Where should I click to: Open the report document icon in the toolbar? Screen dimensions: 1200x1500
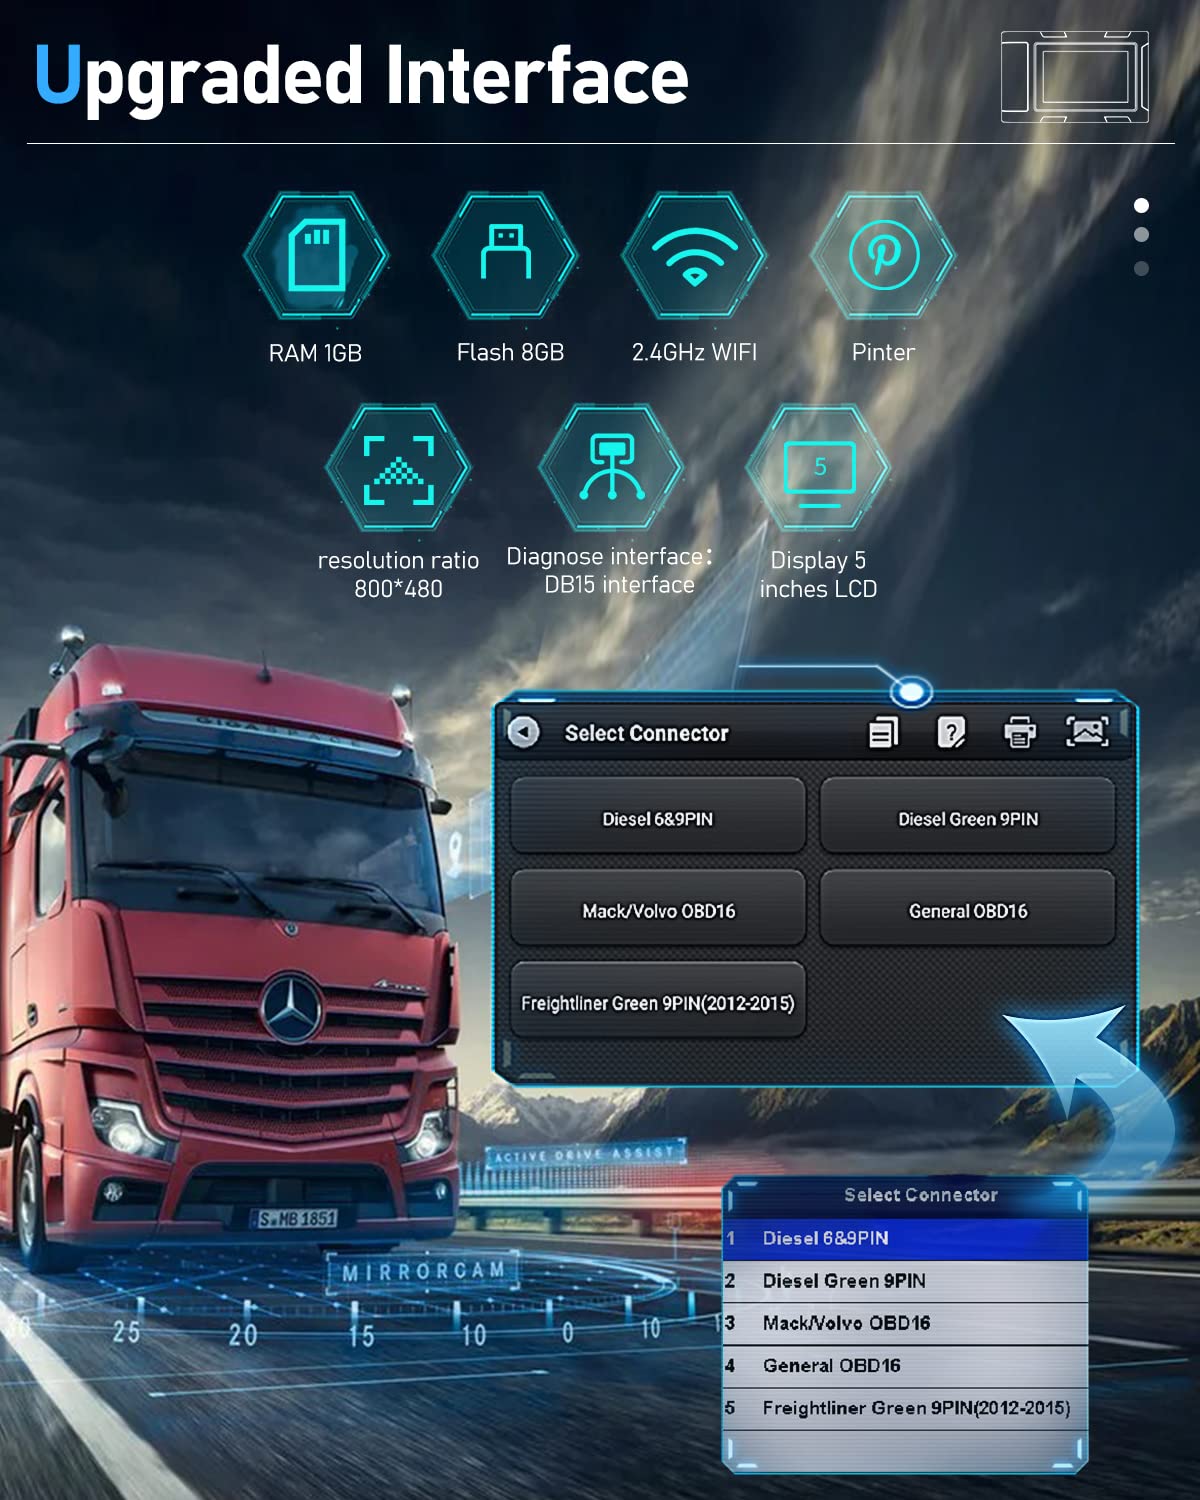[883, 733]
